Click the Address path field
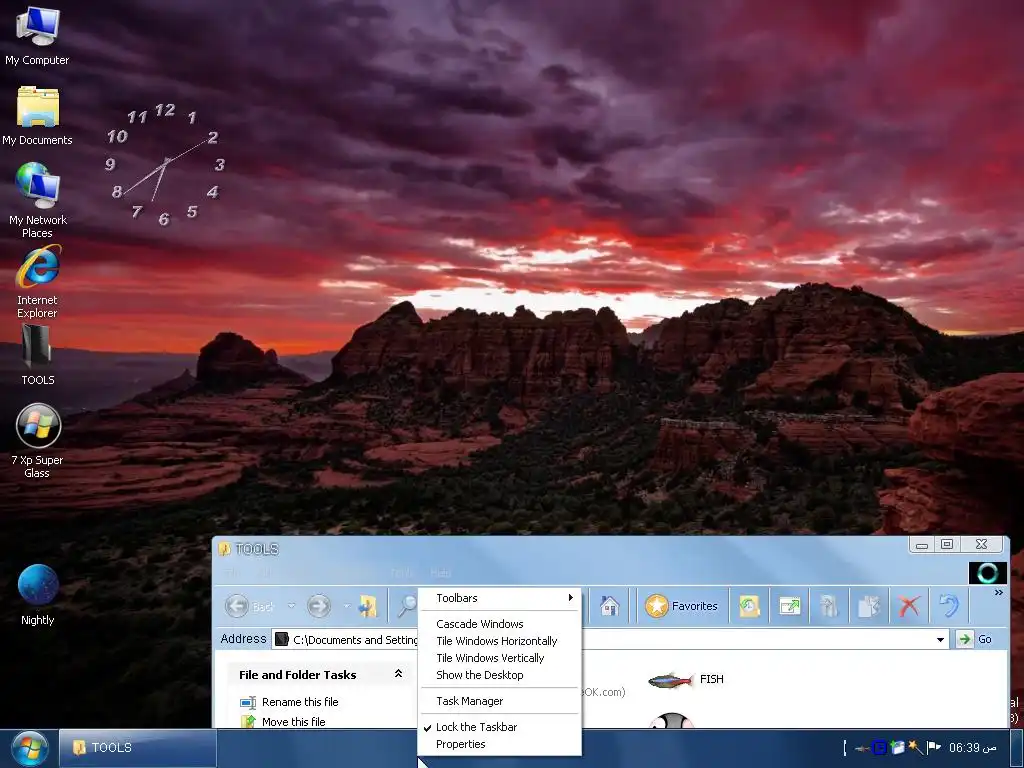 click(x=610, y=639)
